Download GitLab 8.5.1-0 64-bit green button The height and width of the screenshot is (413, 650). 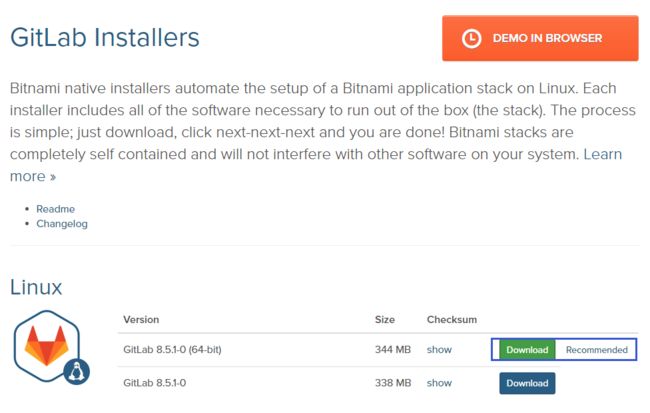[527, 350]
